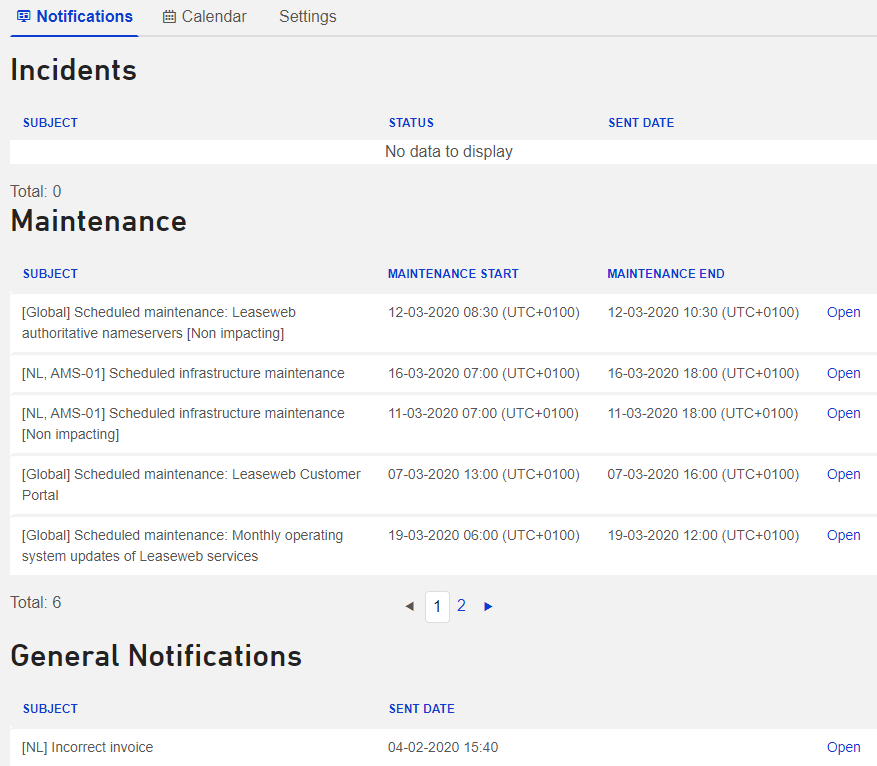Screen dimensions: 877x766
Task: Click sent date '04-02-2020 15:40'
Action: (443, 747)
